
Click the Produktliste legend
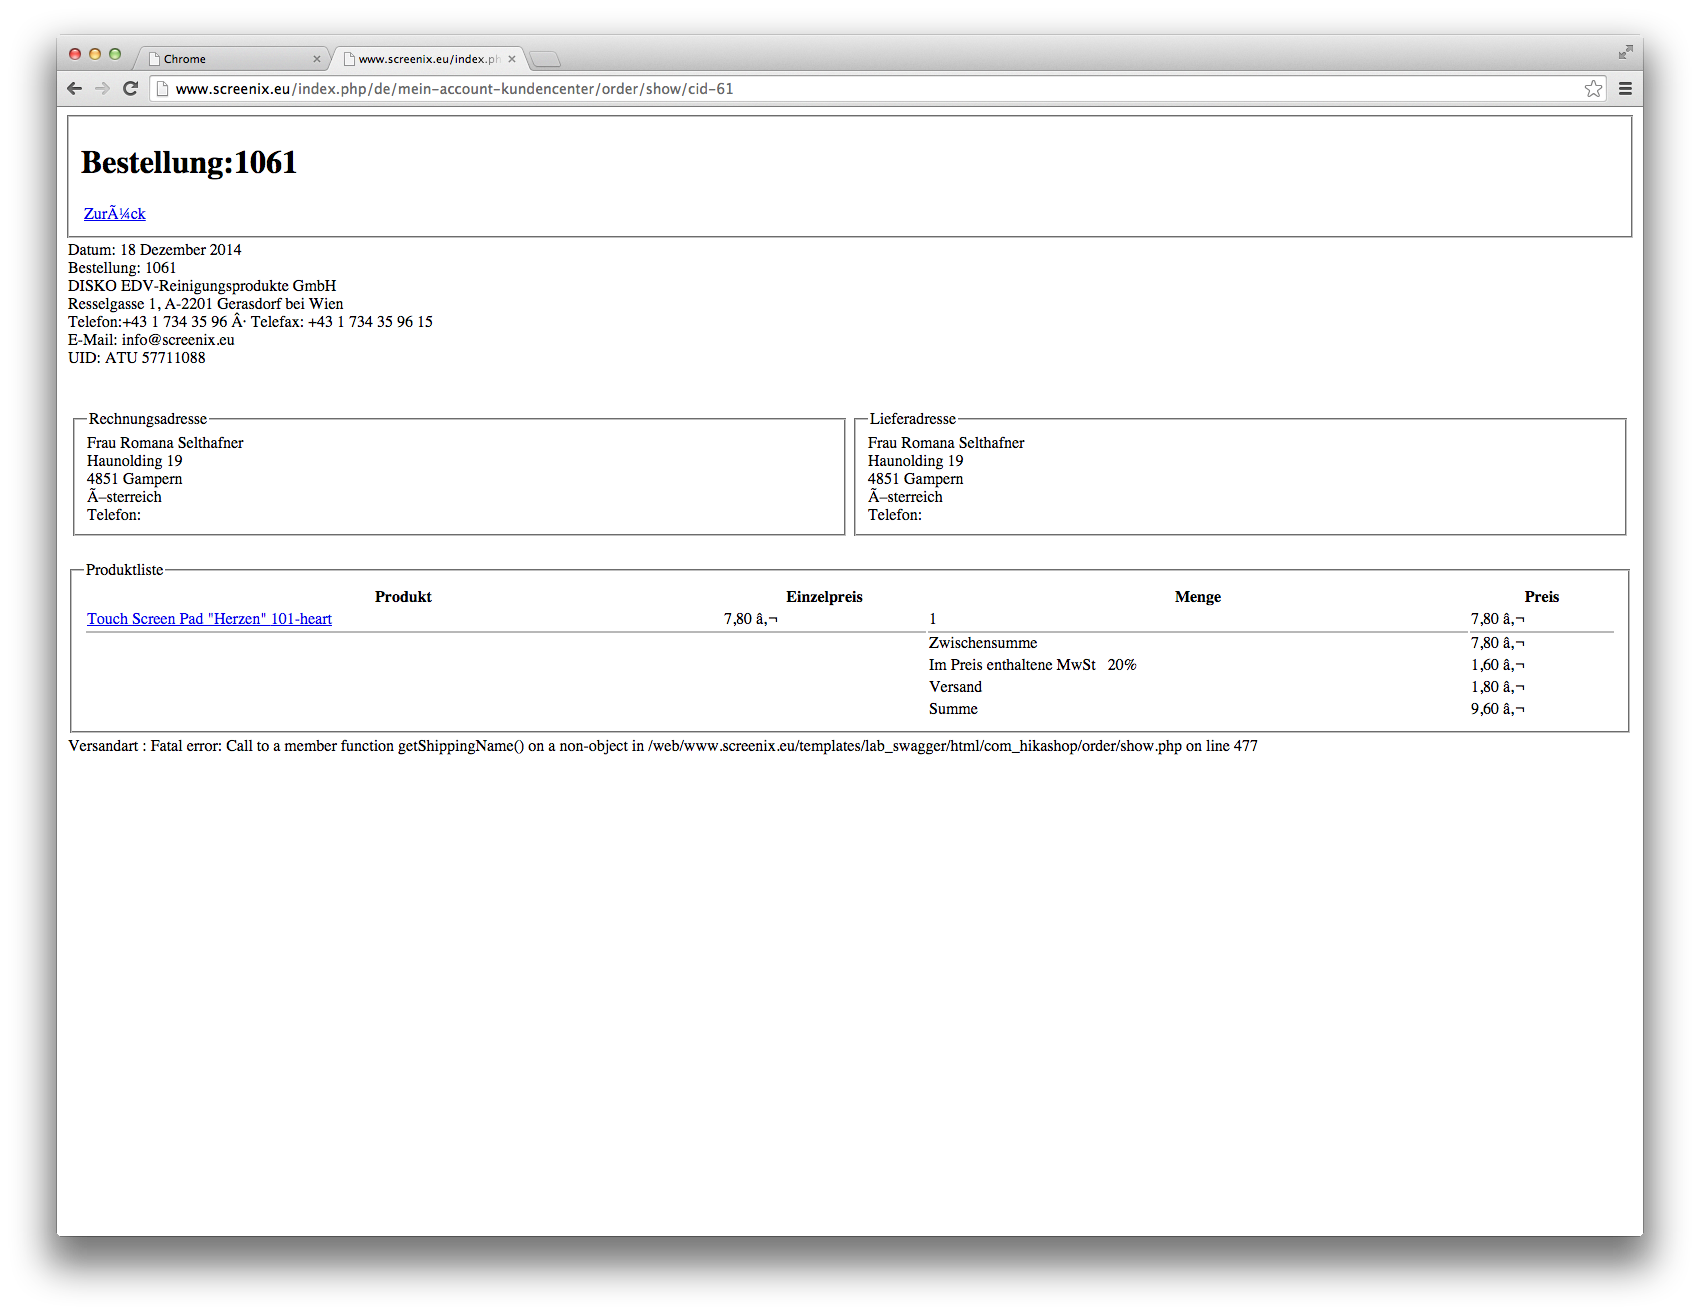pyautogui.click(x=125, y=570)
